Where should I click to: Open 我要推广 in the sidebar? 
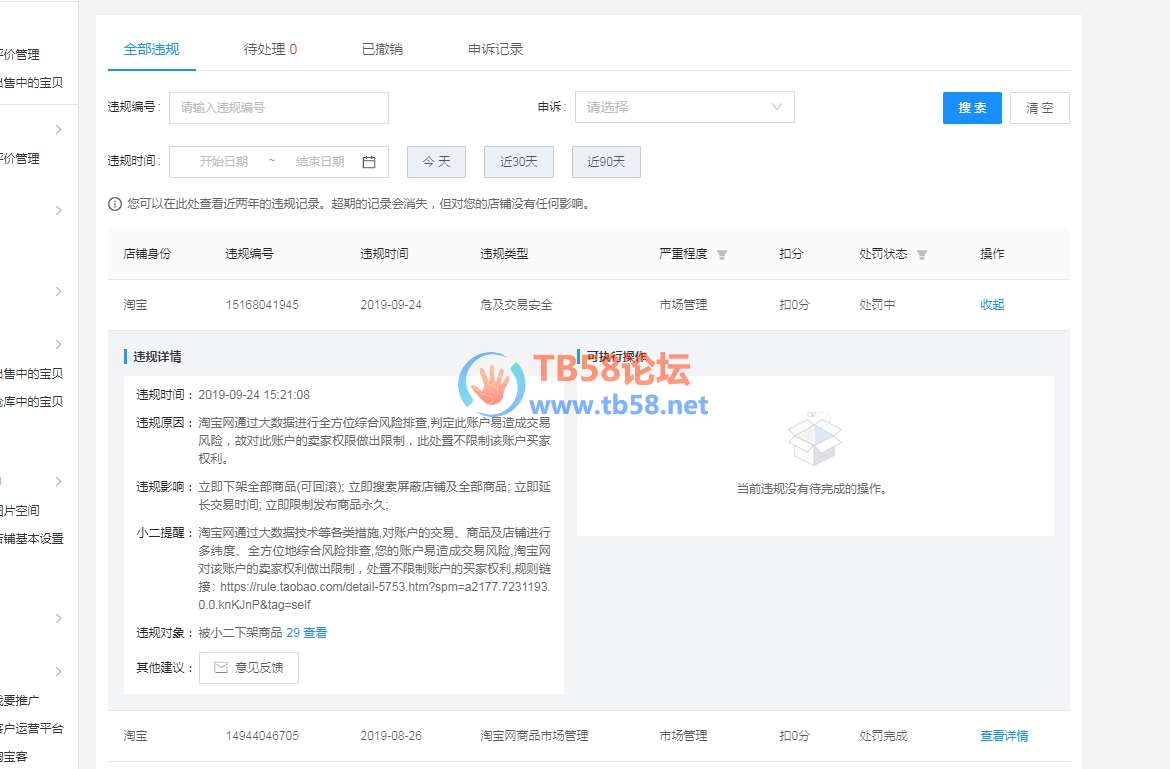pyautogui.click(x=20, y=700)
